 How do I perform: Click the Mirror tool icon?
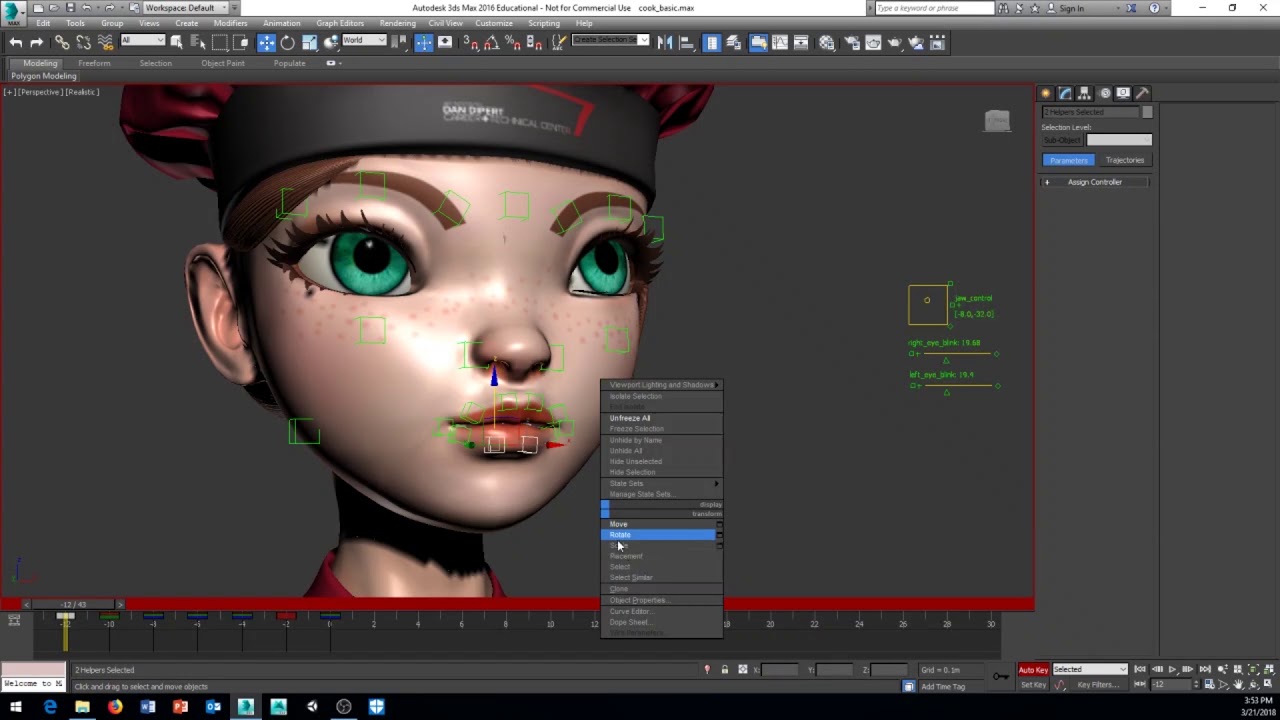665,42
